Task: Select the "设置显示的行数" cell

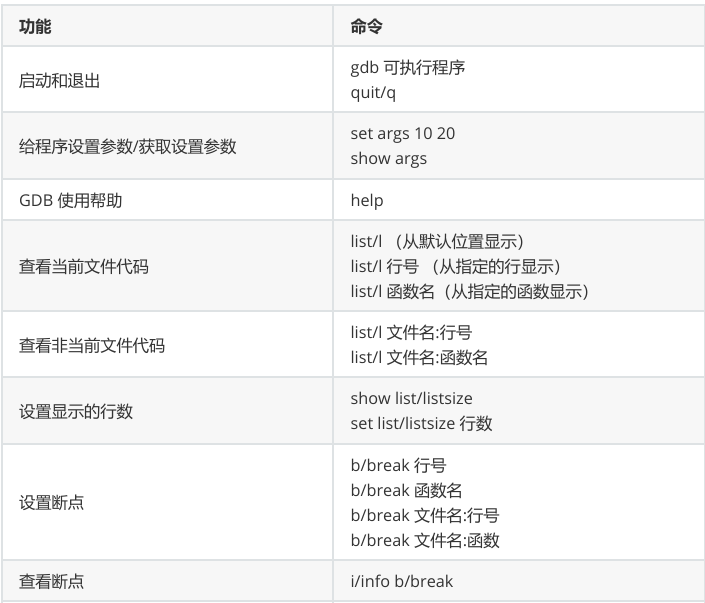Action: click(x=76, y=411)
